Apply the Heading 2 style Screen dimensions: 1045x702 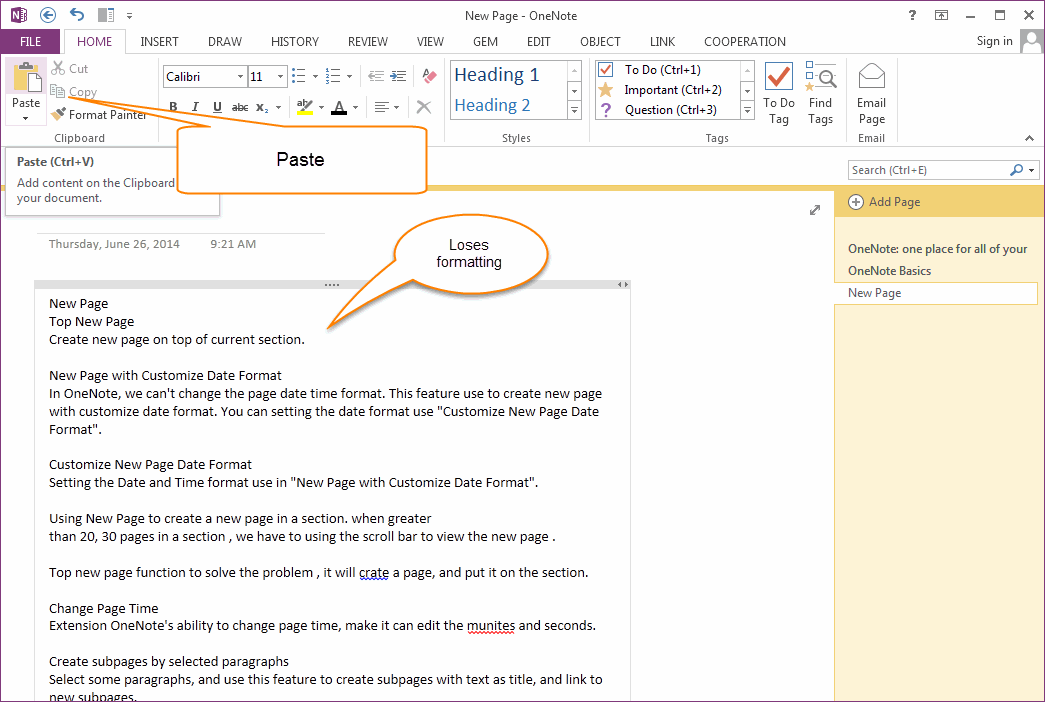click(x=492, y=105)
